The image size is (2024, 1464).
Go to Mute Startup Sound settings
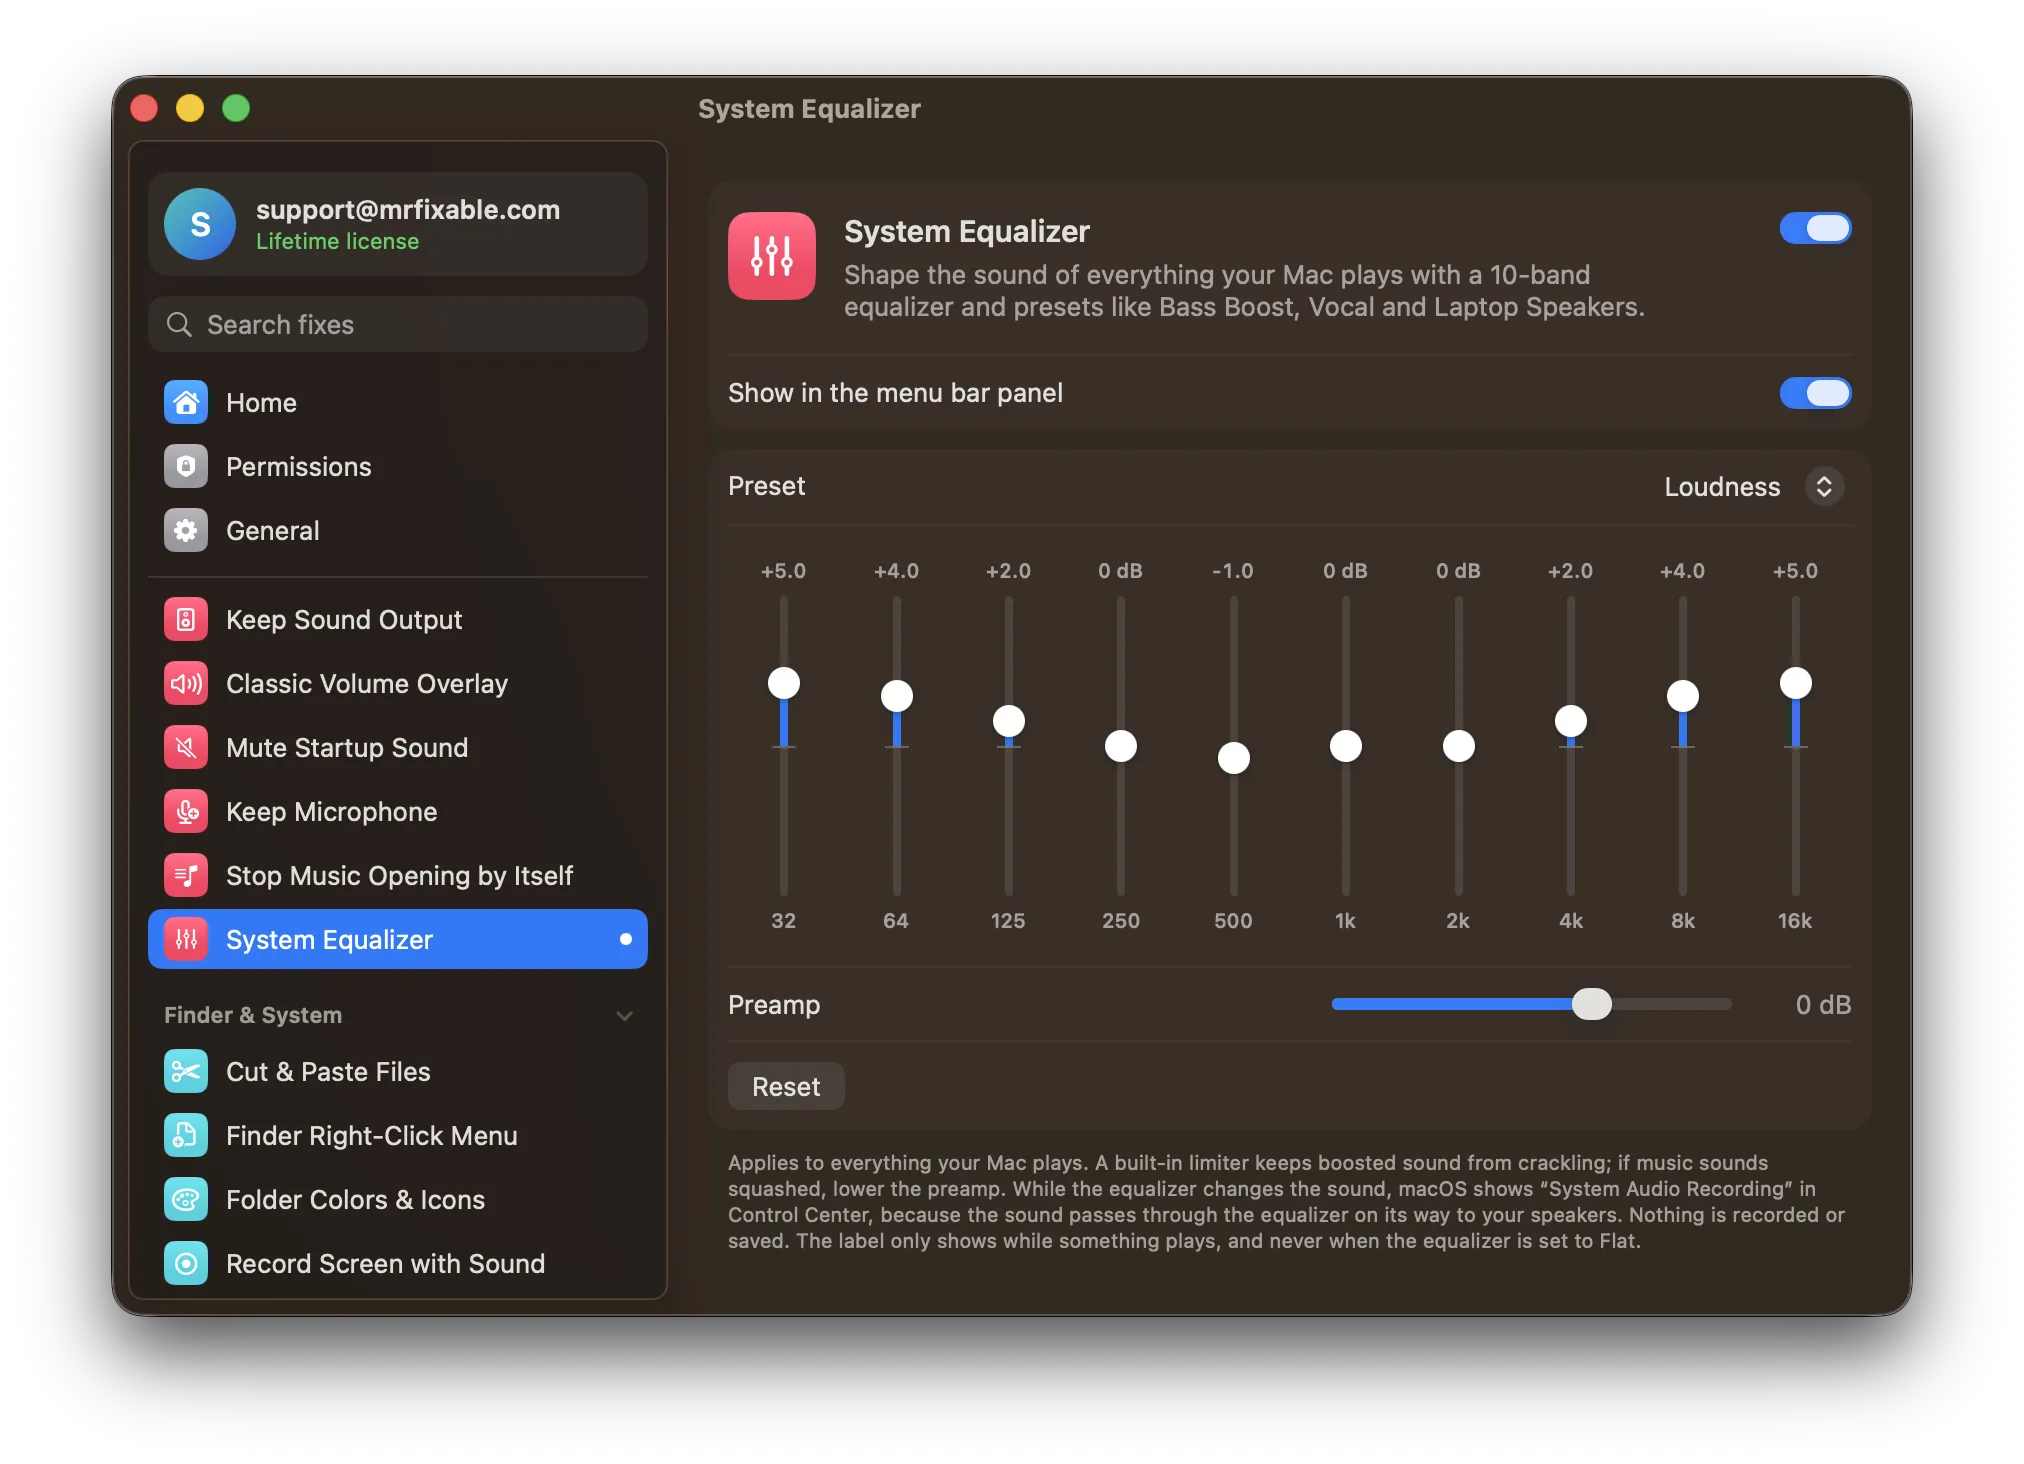(x=398, y=747)
